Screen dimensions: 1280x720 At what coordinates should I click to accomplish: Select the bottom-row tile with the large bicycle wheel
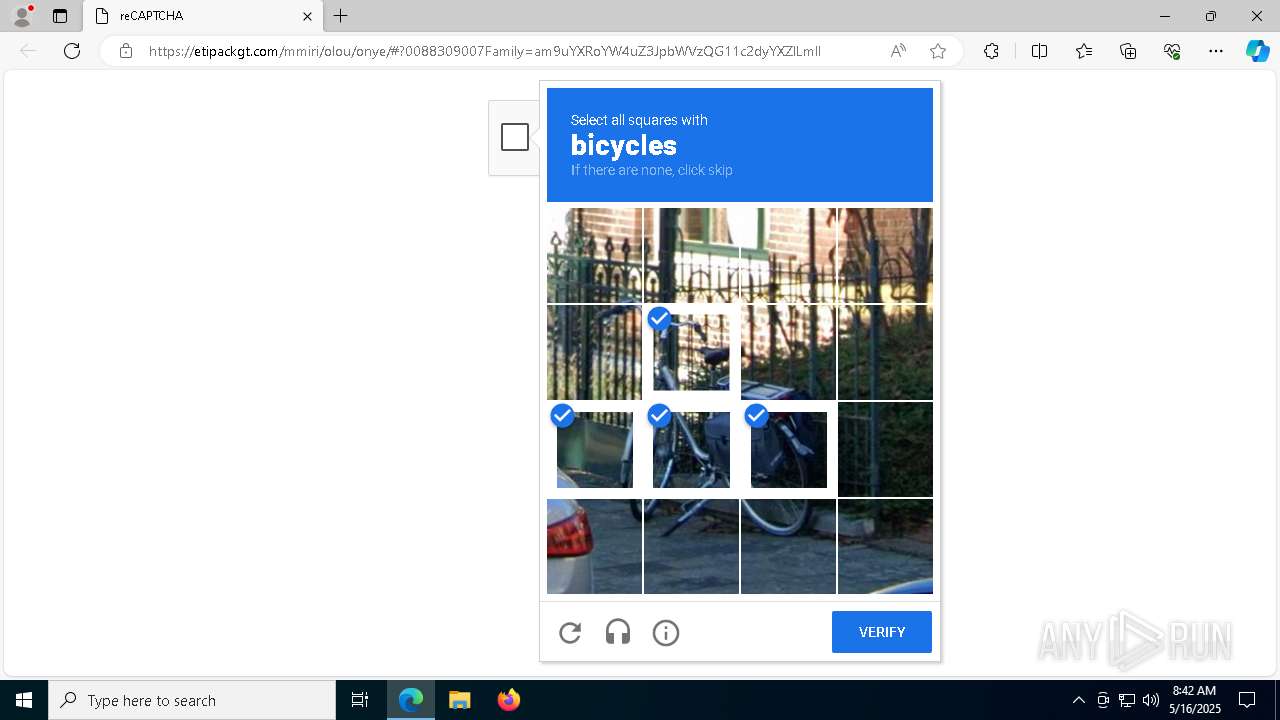(x=788, y=546)
